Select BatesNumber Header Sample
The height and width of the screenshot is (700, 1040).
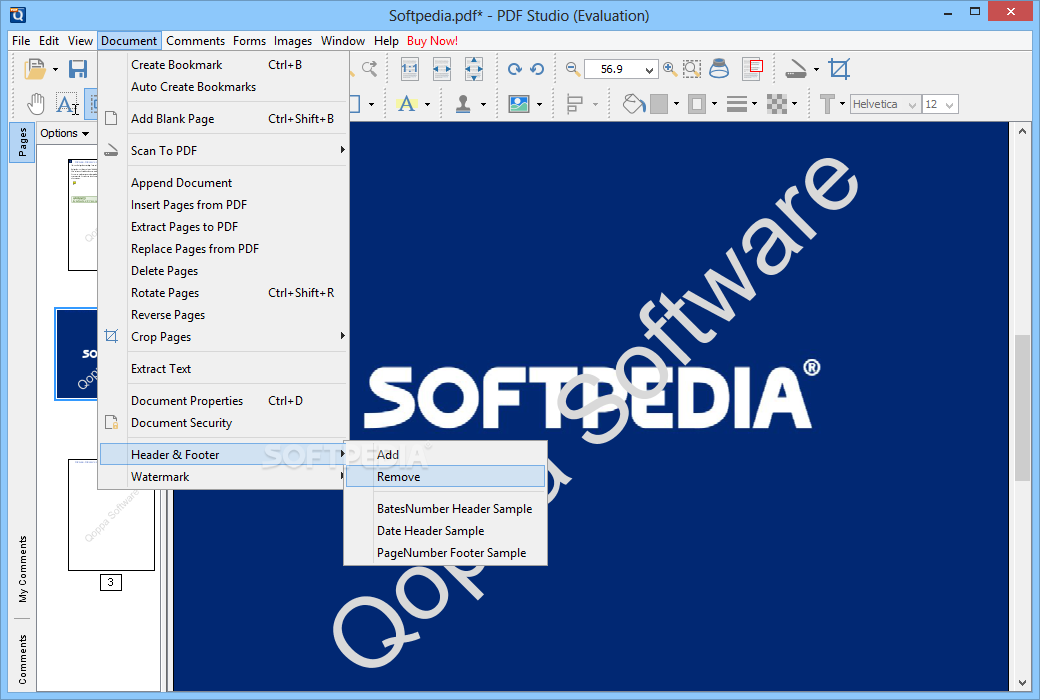coord(445,509)
